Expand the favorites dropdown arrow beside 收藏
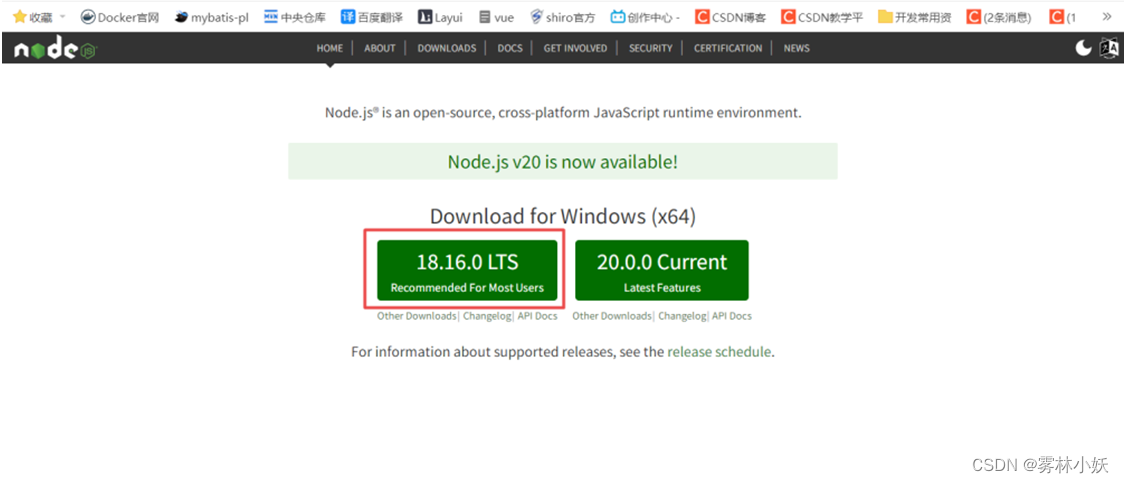Viewport: 1124px width, 483px height. click(62, 16)
